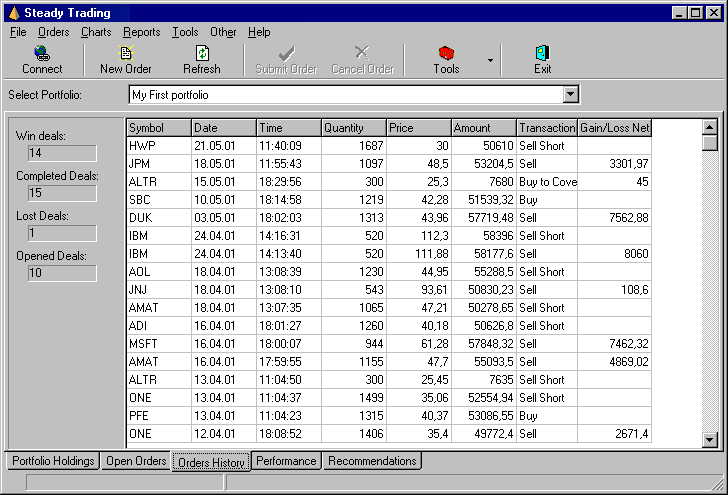The height and width of the screenshot is (495, 728).
Task: Sort by the Amount column header
Action: tap(484, 128)
